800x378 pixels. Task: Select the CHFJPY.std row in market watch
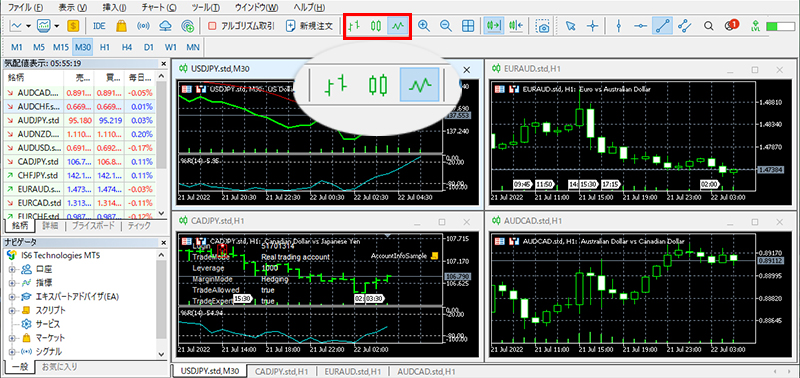coord(80,175)
